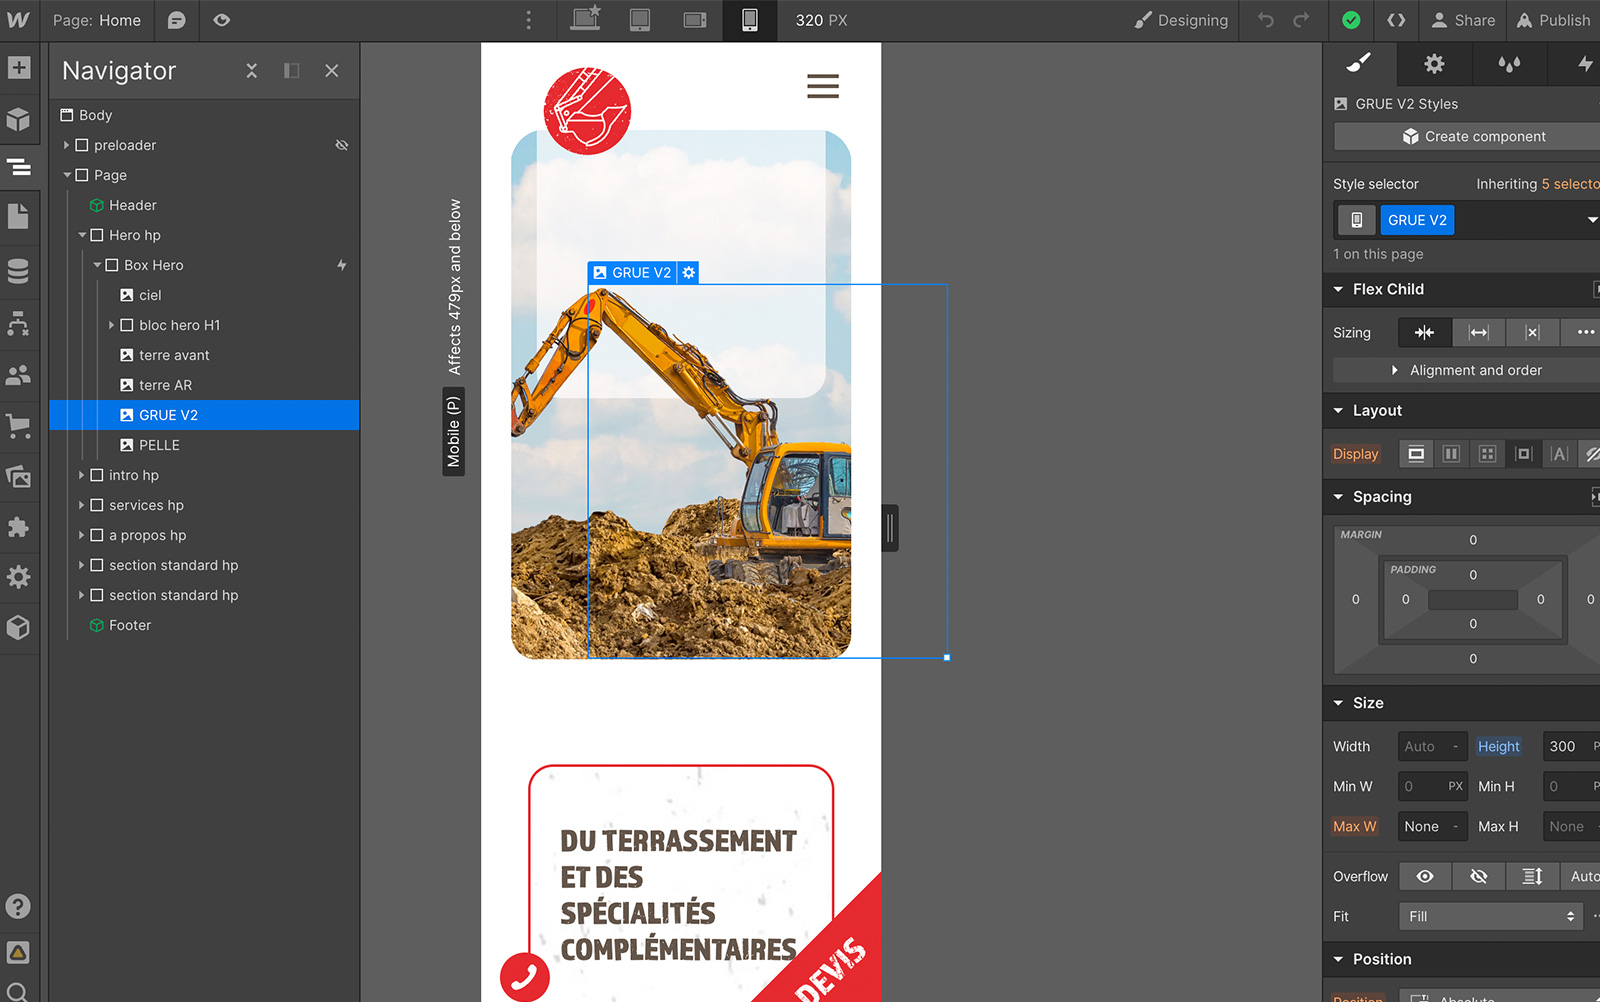Switch to the Element Settings tab
The width and height of the screenshot is (1600, 1002).
[x=1434, y=64]
